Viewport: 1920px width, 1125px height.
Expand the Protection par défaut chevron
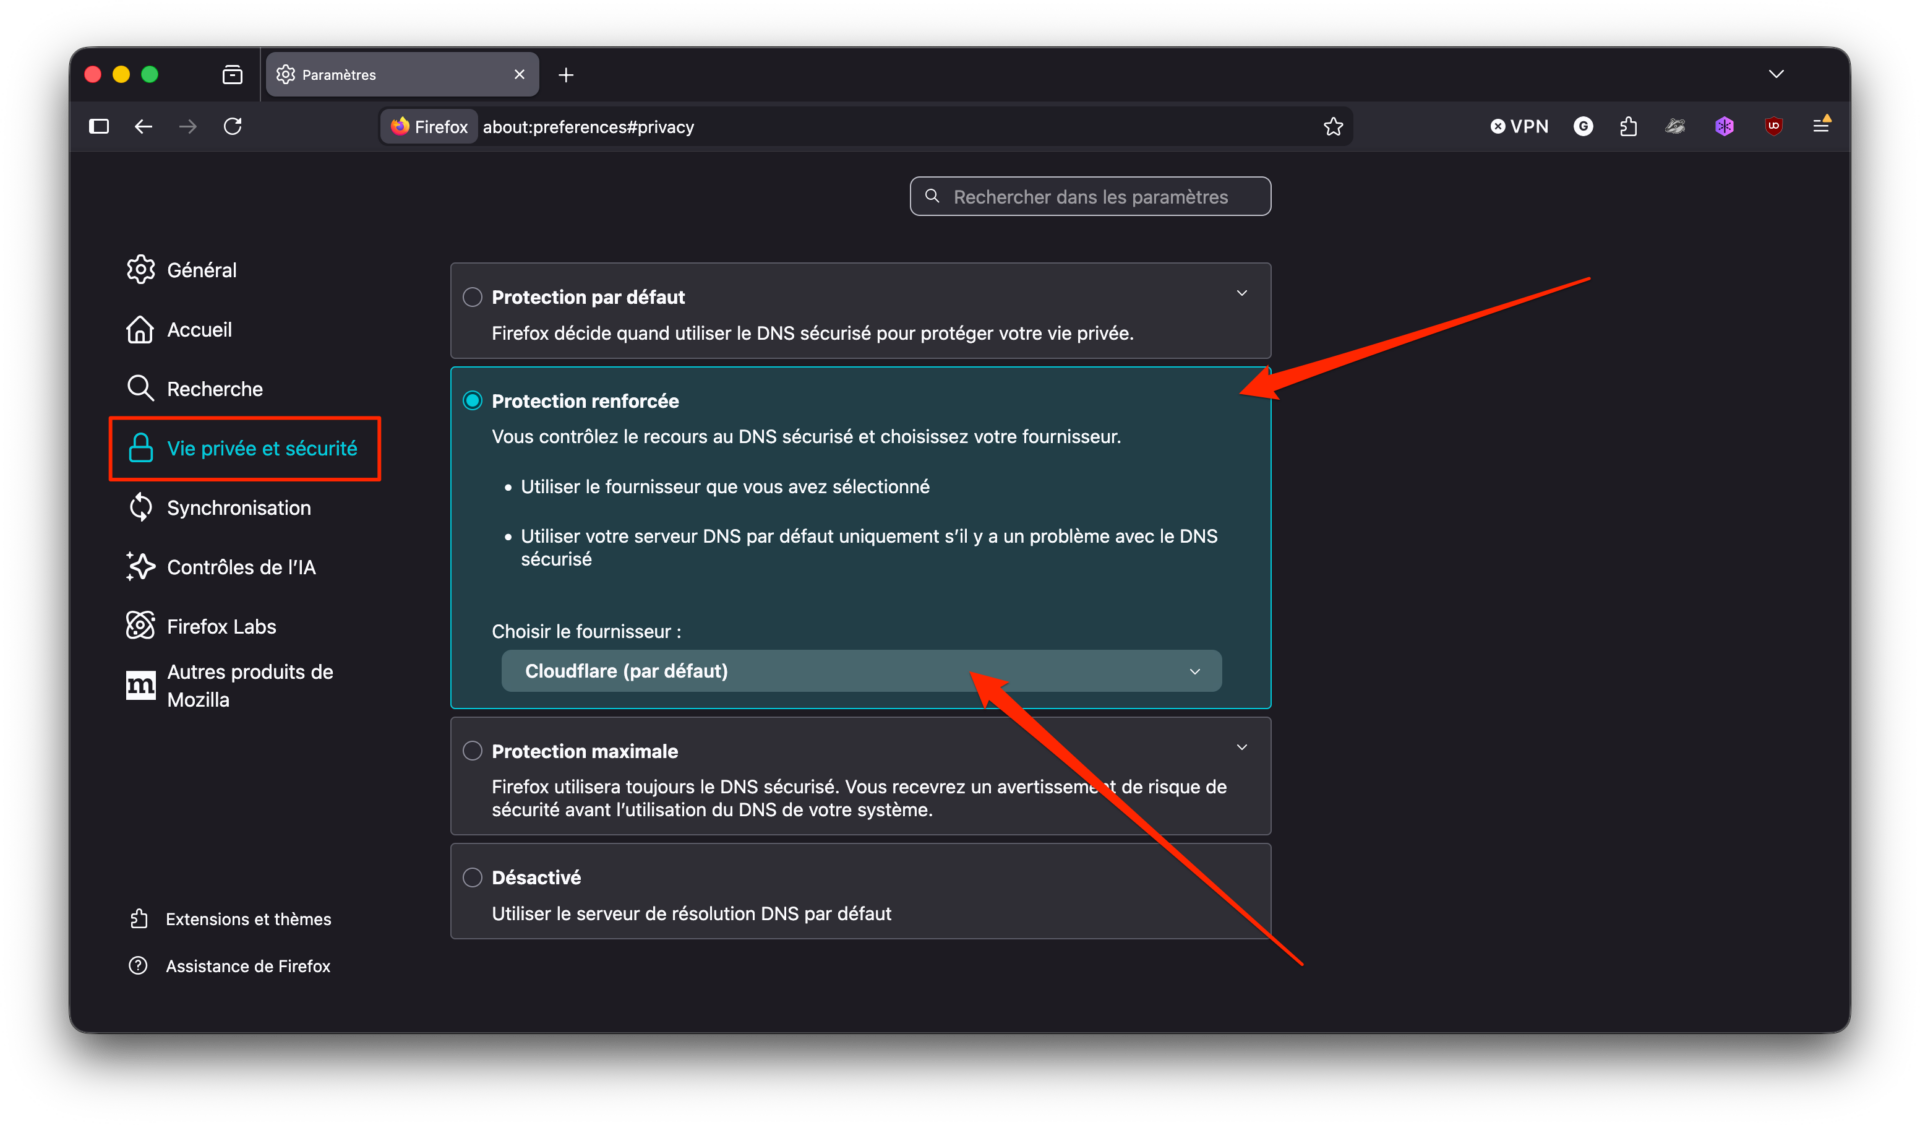1242,293
